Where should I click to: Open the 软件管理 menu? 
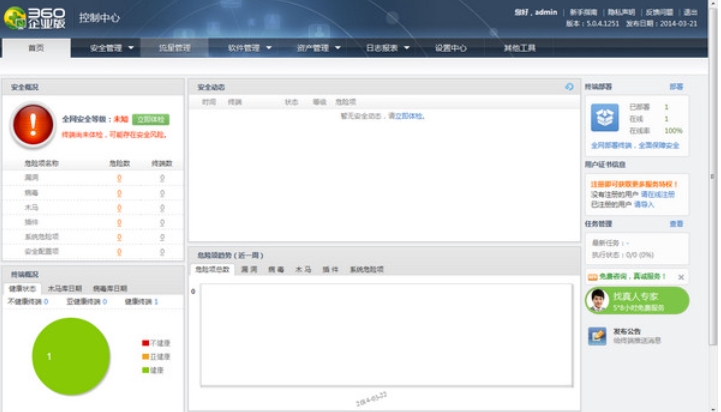(244, 48)
